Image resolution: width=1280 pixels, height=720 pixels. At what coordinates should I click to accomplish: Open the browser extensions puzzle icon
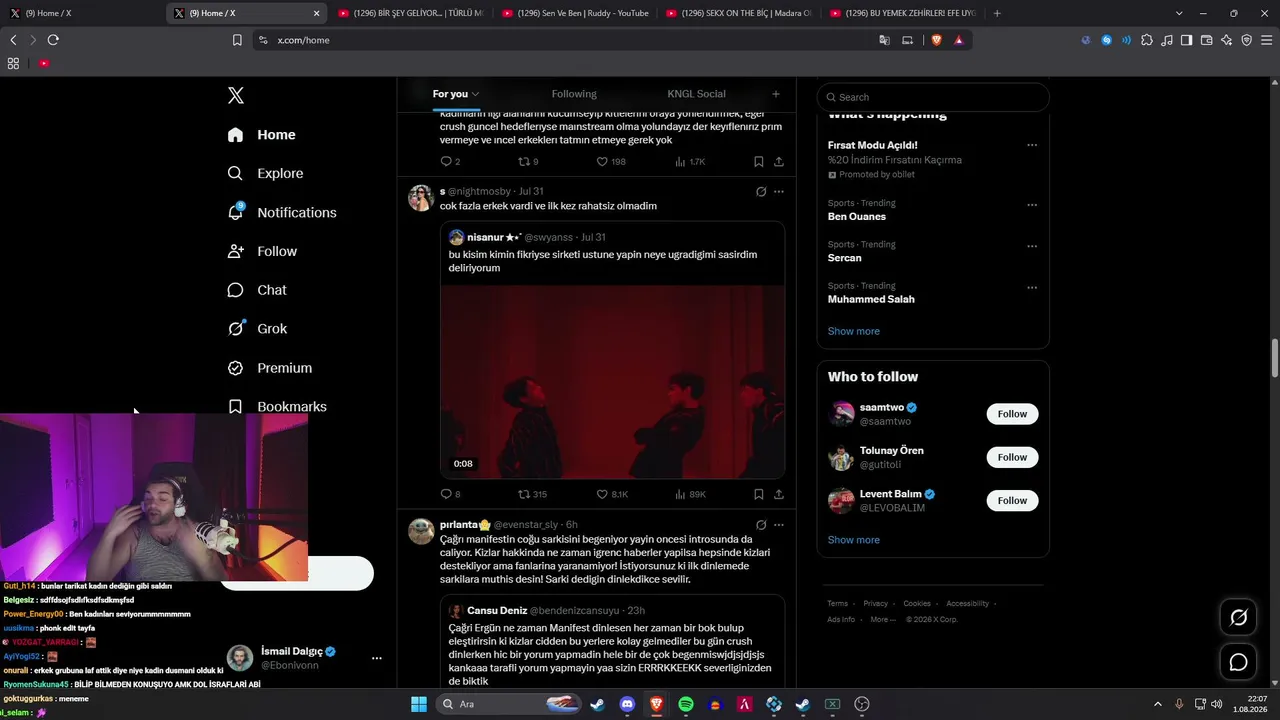pyautogui.click(x=1147, y=40)
